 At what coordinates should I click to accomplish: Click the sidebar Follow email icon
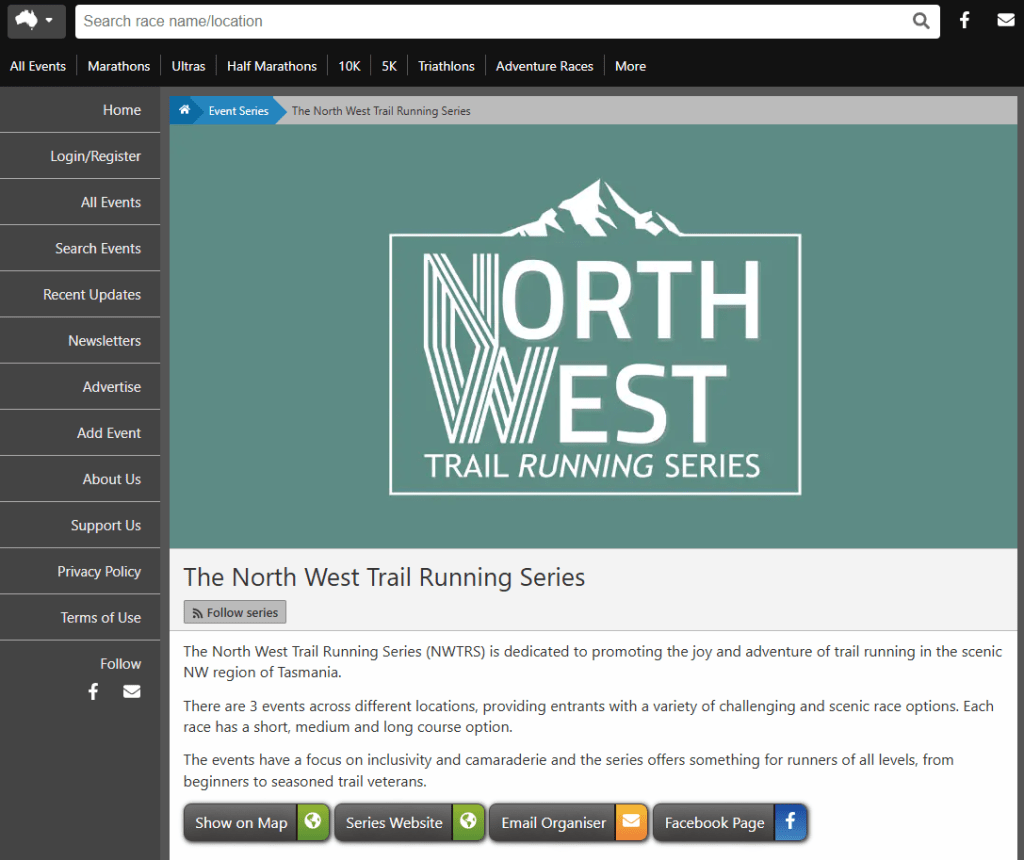tap(131, 691)
